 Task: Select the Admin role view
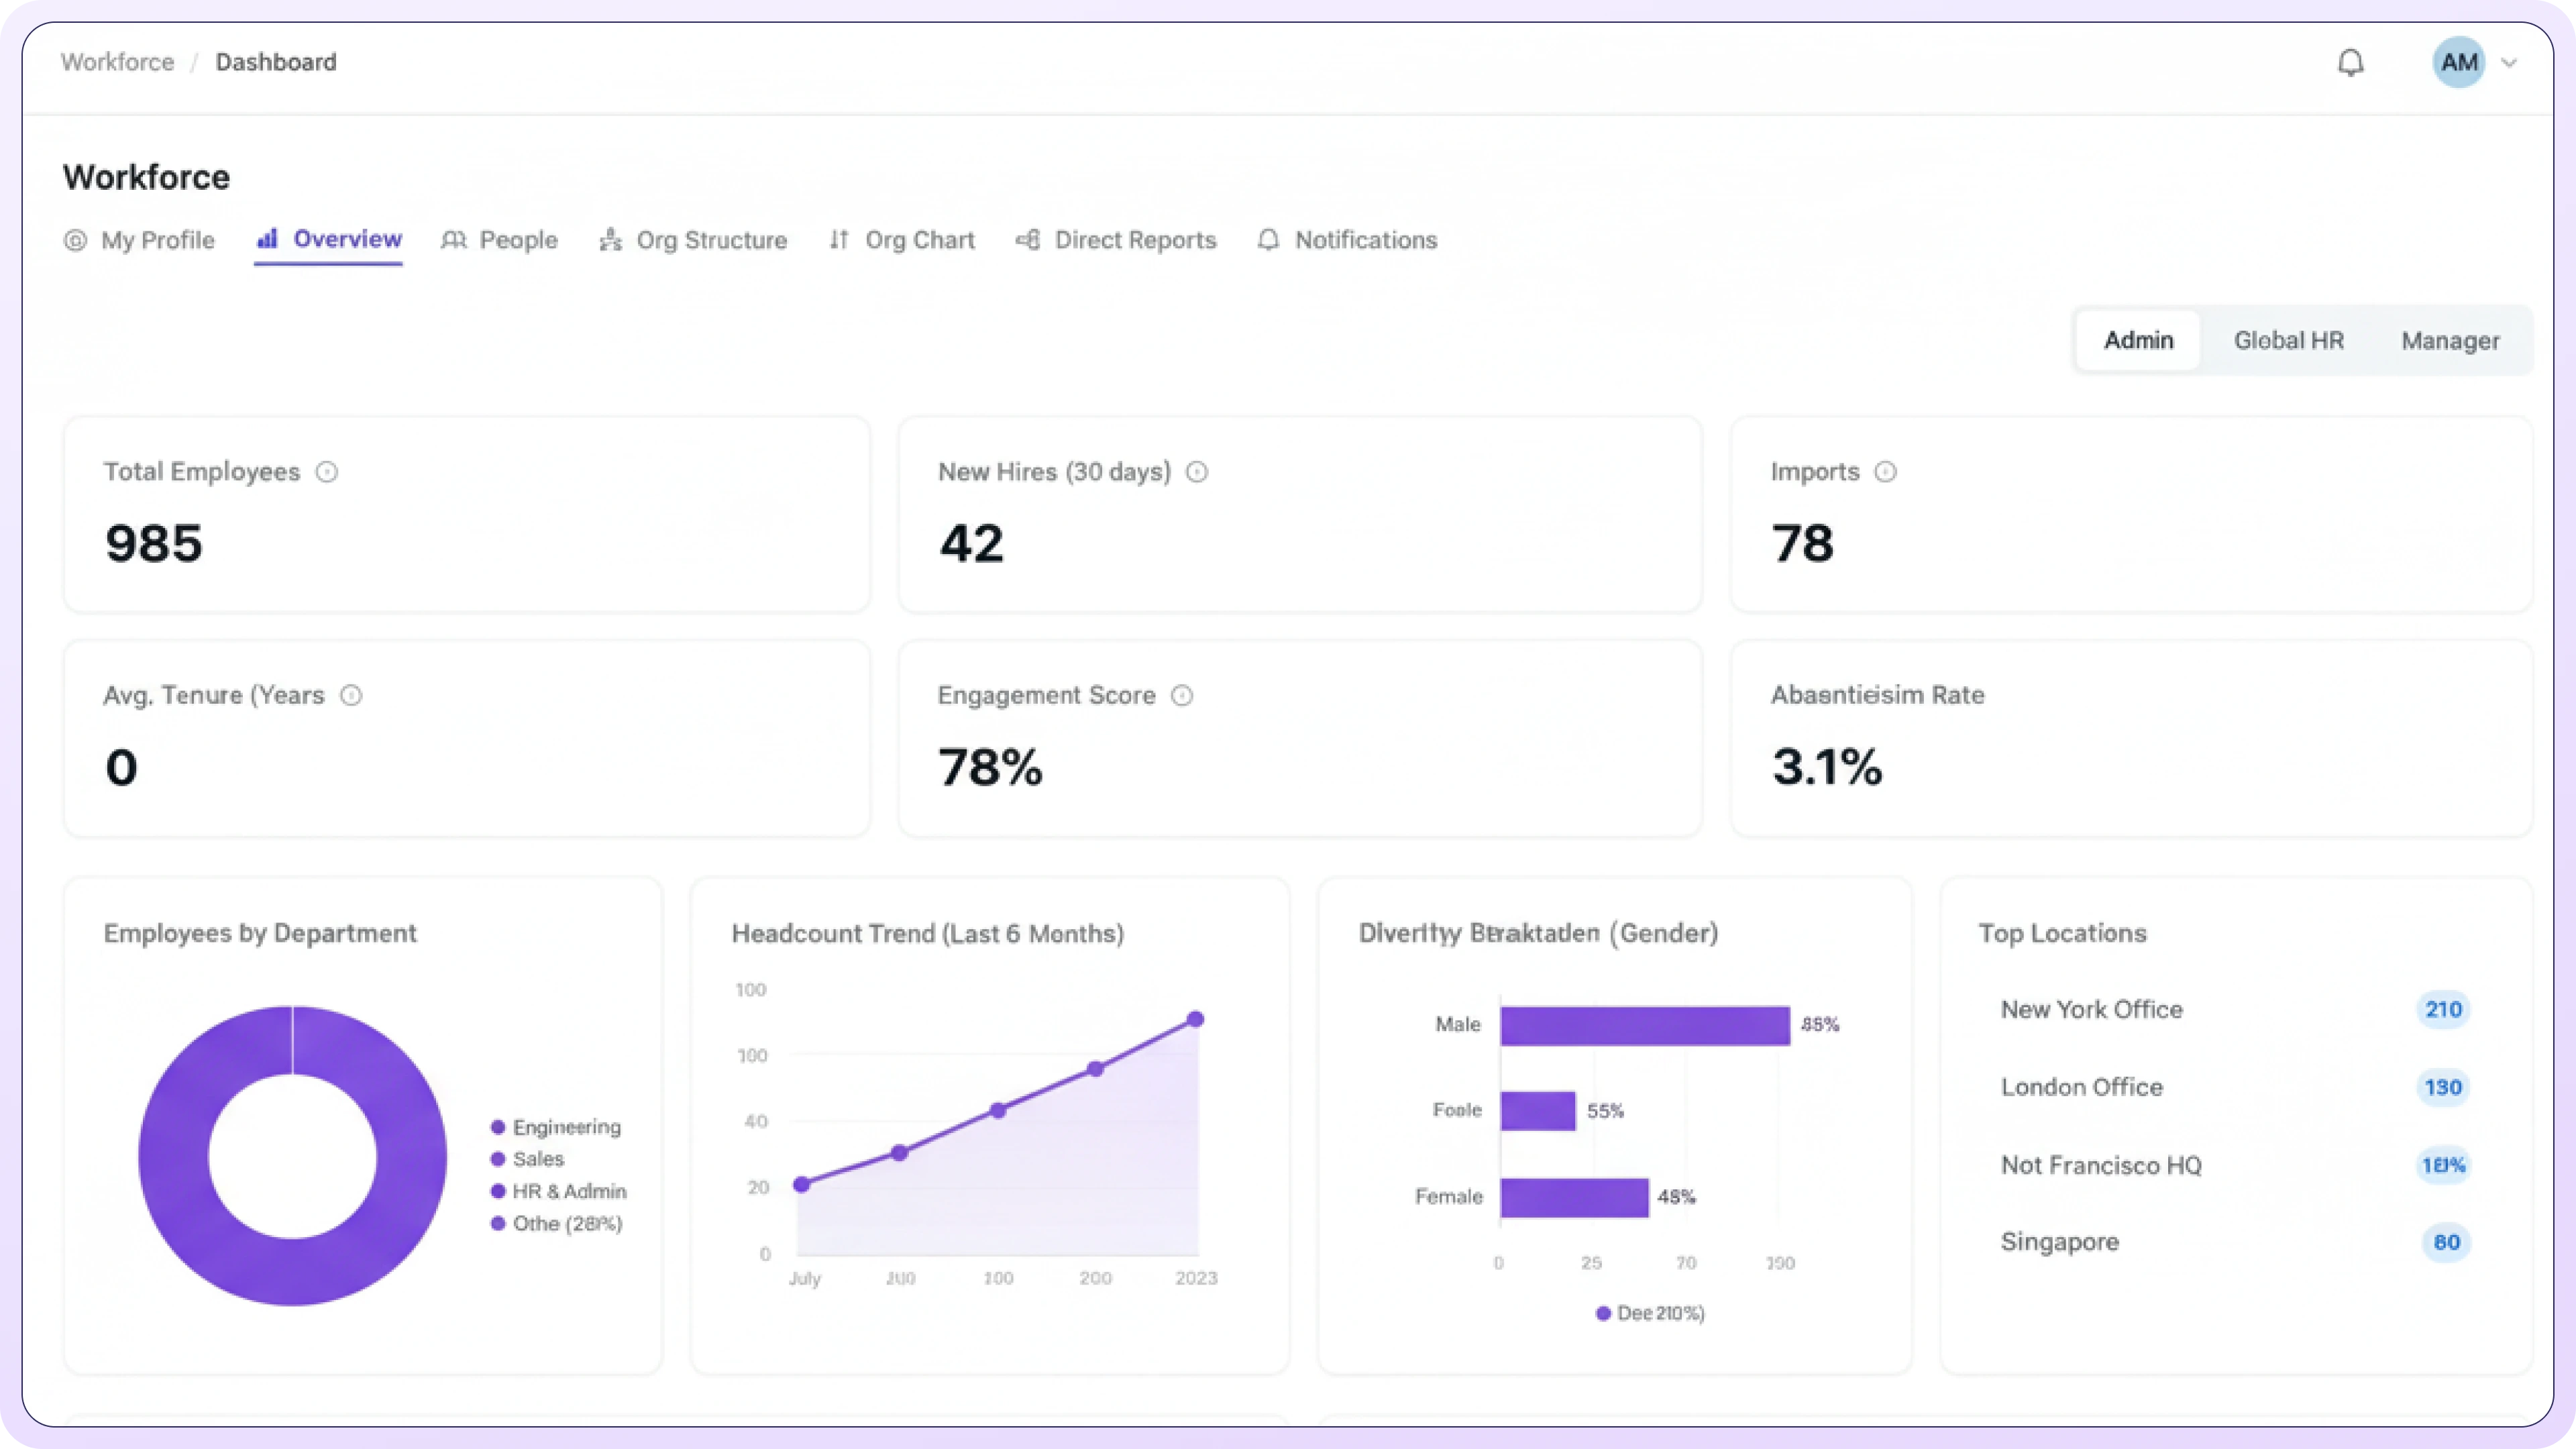pos(2138,341)
